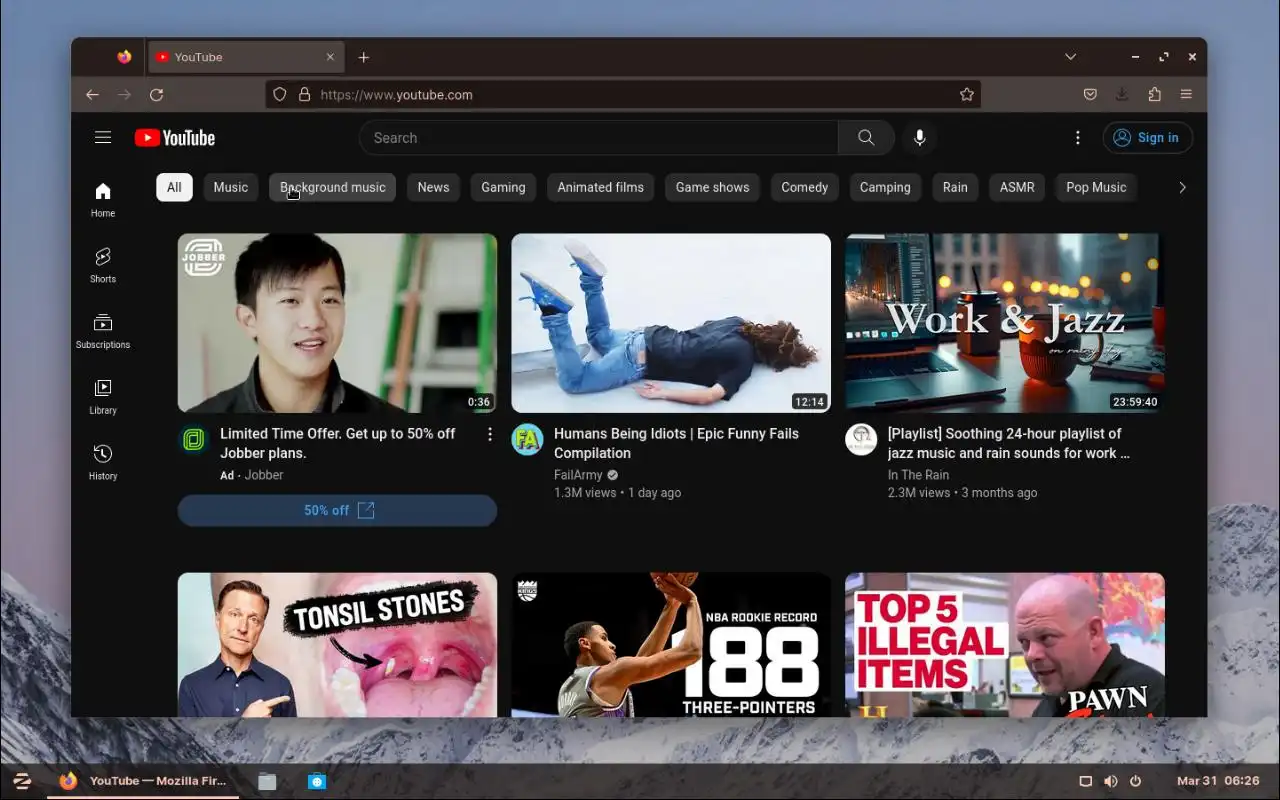Select the Camping chip
This screenshot has height=800, width=1280.
click(x=885, y=187)
